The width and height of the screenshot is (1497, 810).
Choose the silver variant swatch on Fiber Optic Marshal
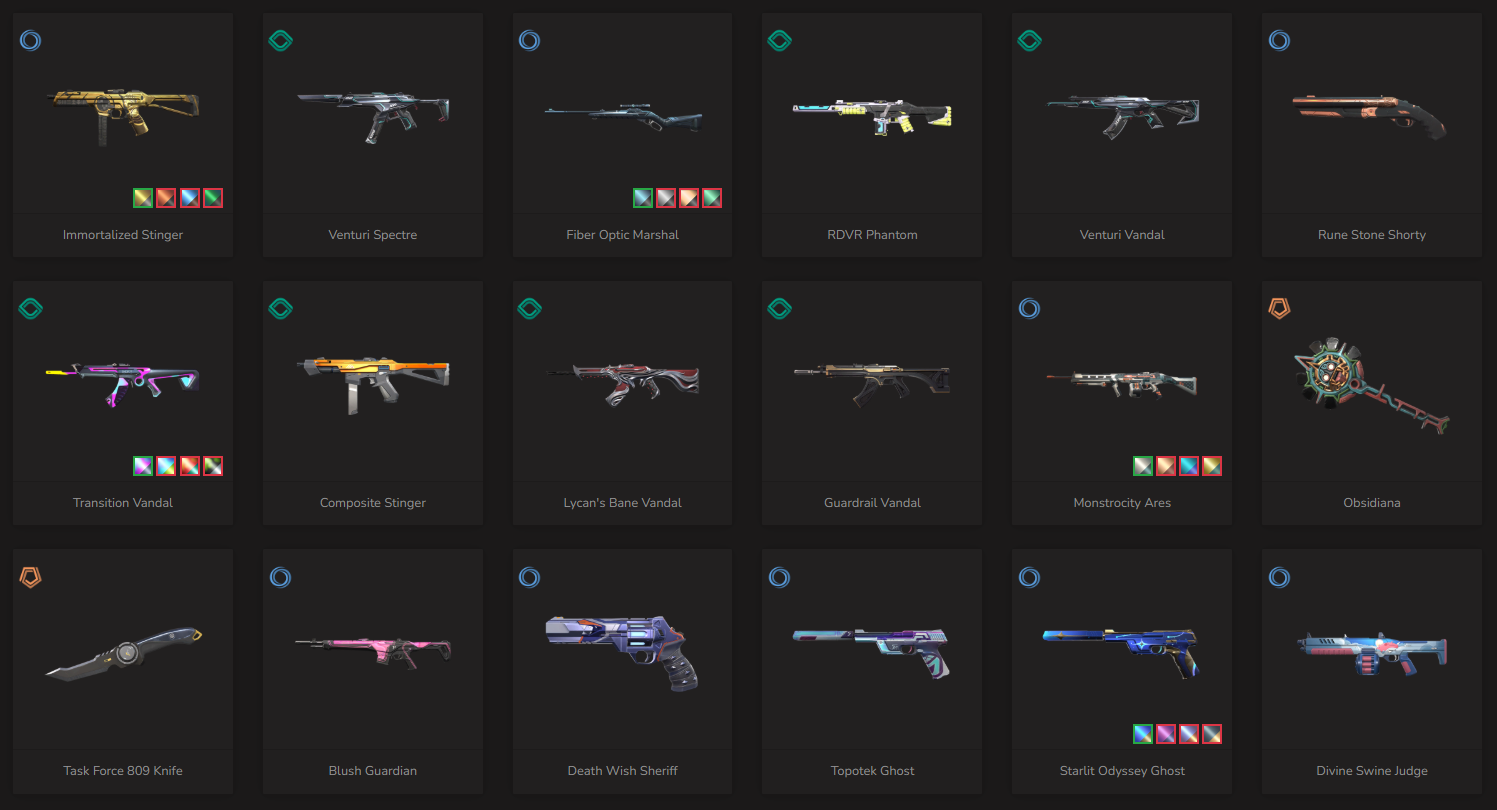[x=666, y=198]
